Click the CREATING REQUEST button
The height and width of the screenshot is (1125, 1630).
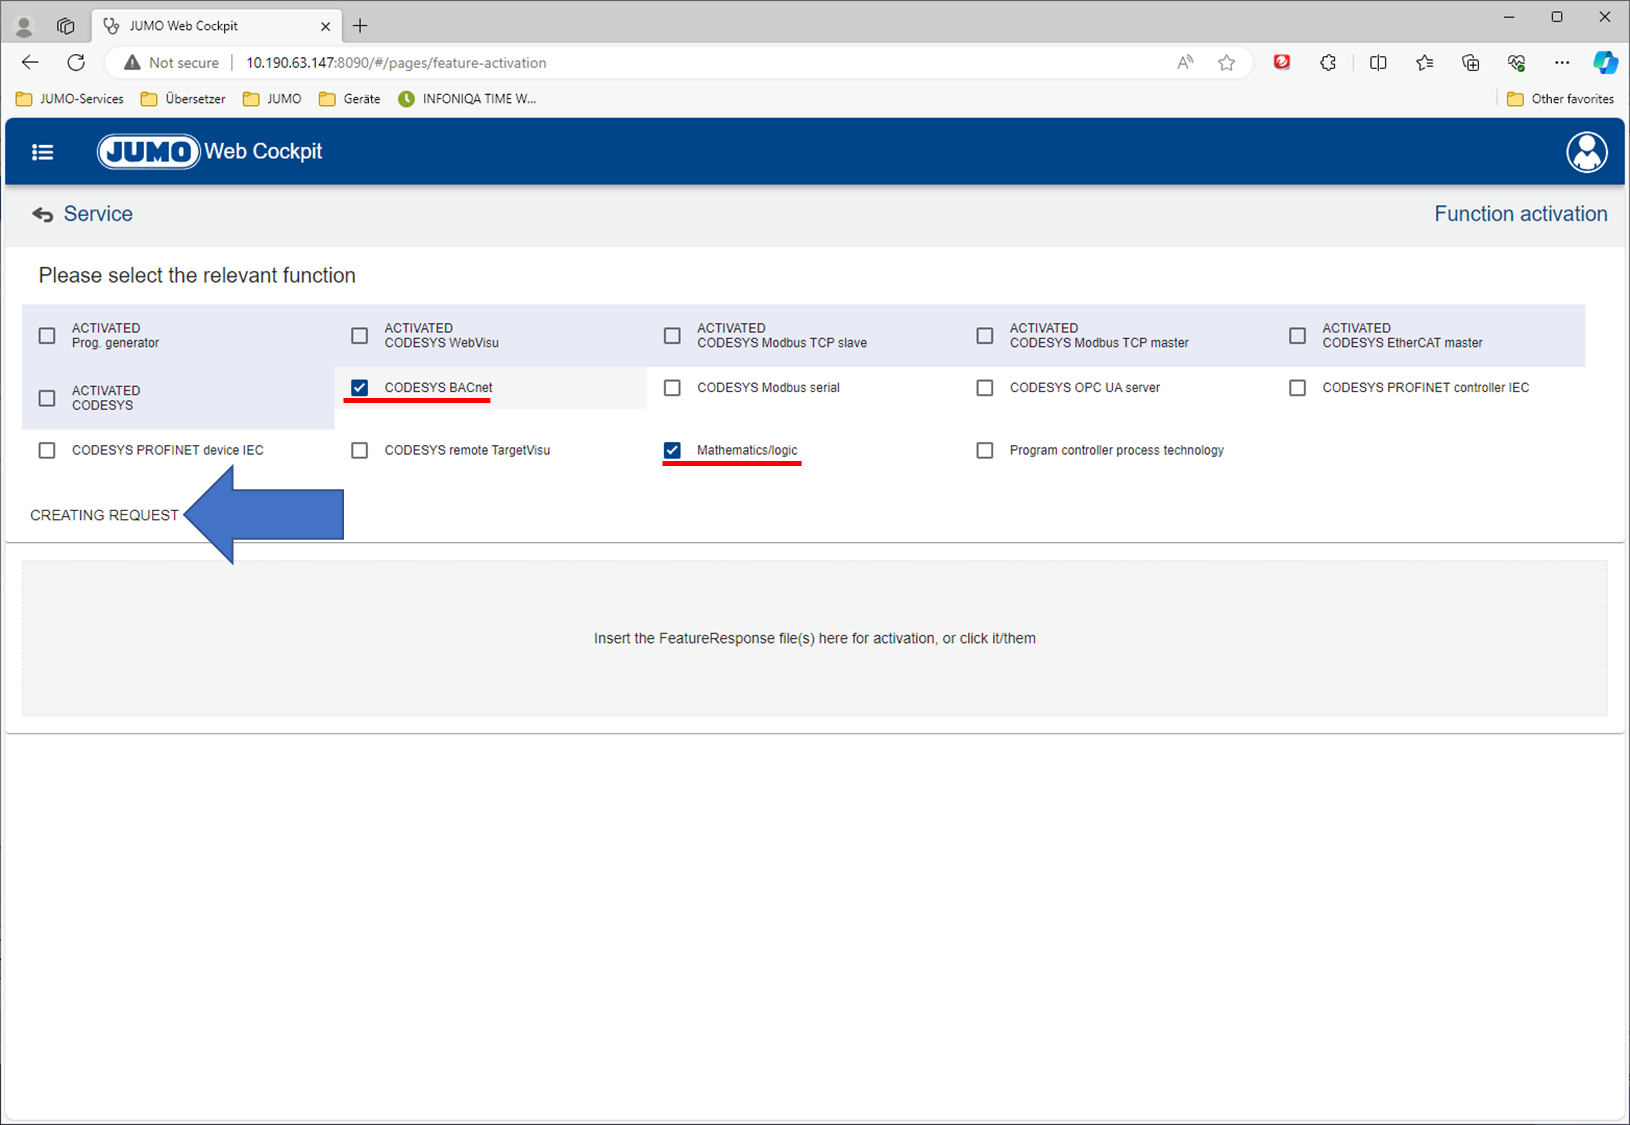[x=104, y=516]
